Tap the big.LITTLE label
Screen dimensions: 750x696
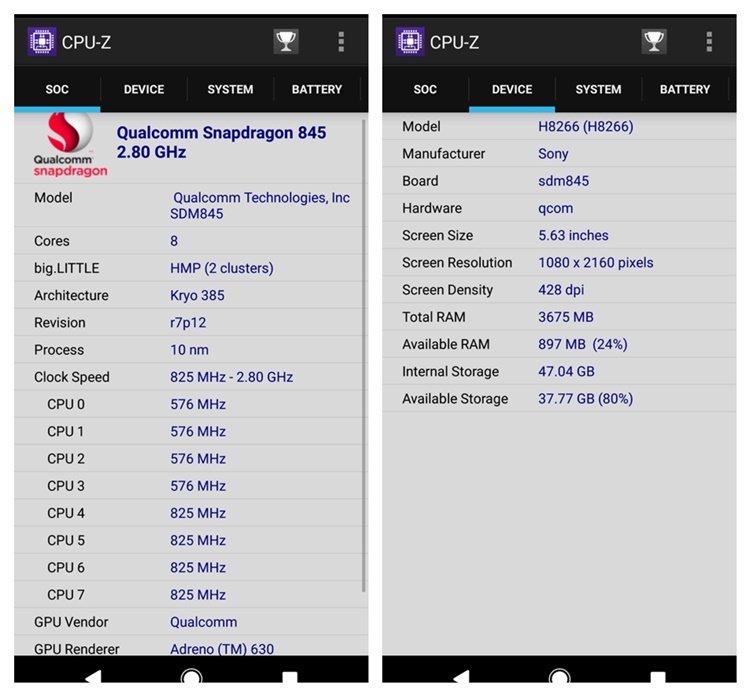tap(66, 268)
